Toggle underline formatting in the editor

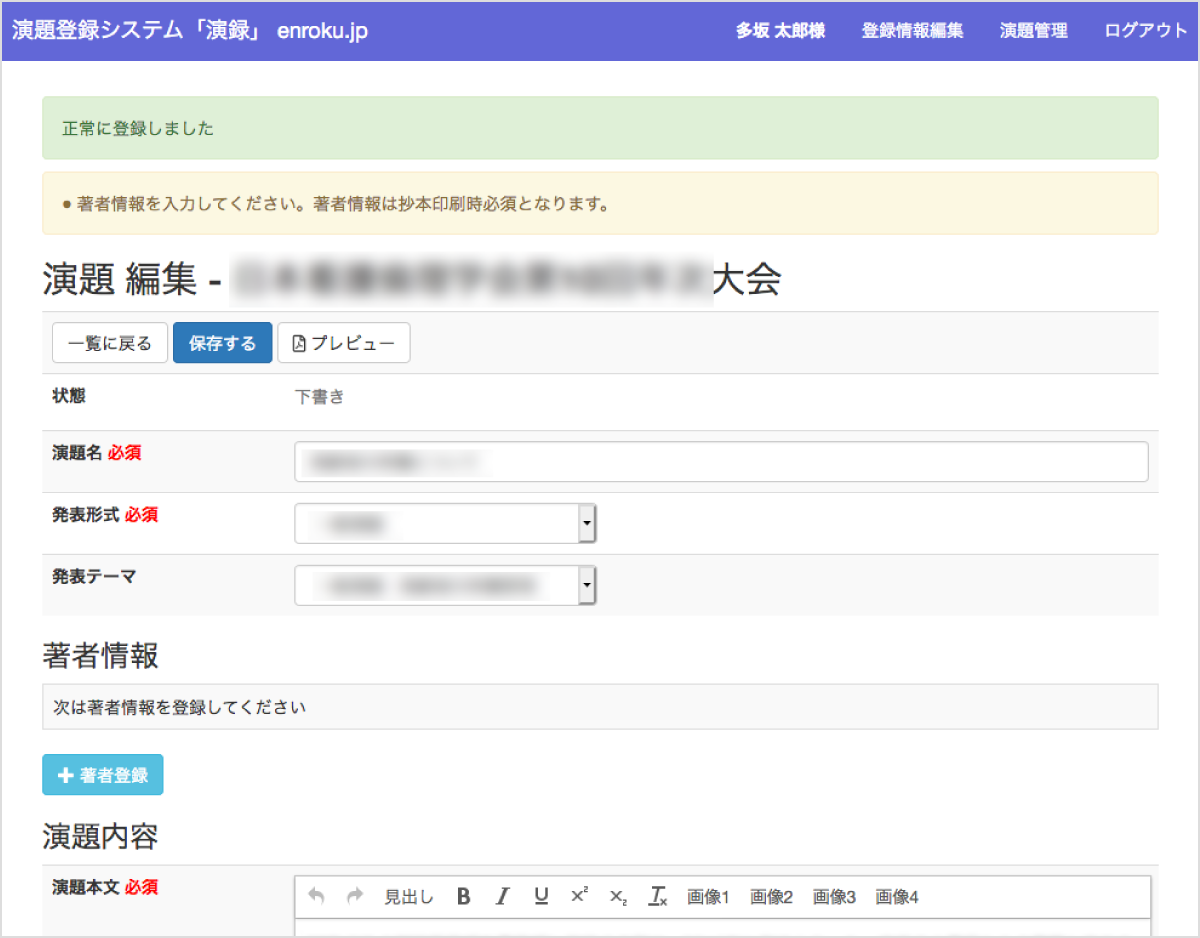tap(541, 897)
